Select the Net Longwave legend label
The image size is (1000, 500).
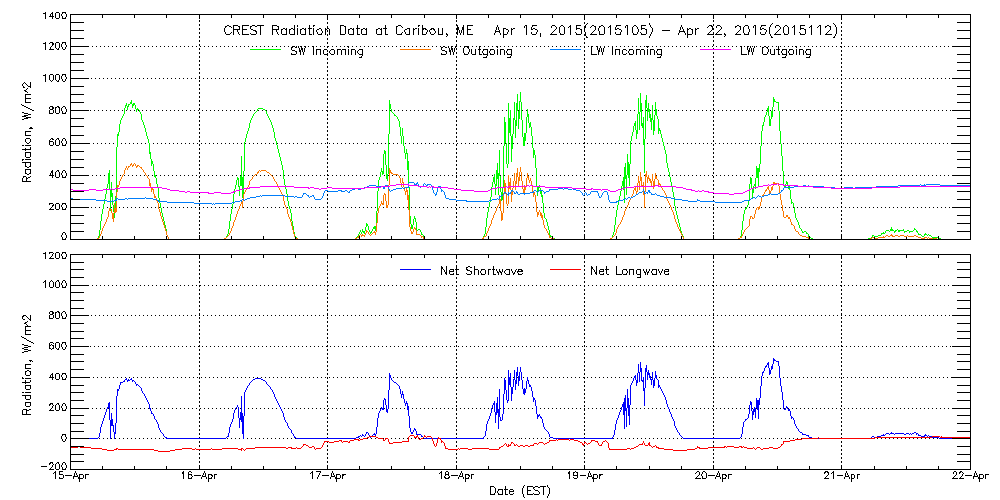pos(630,271)
